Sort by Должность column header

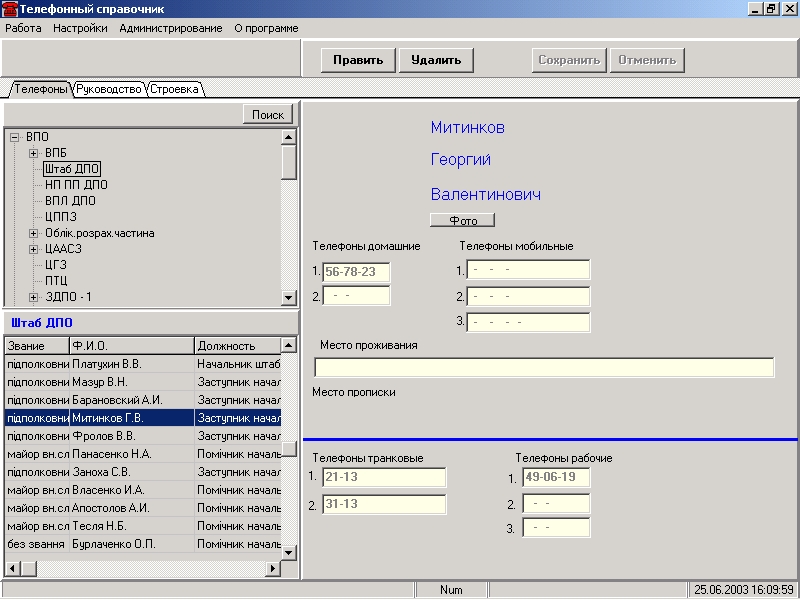click(x=238, y=345)
